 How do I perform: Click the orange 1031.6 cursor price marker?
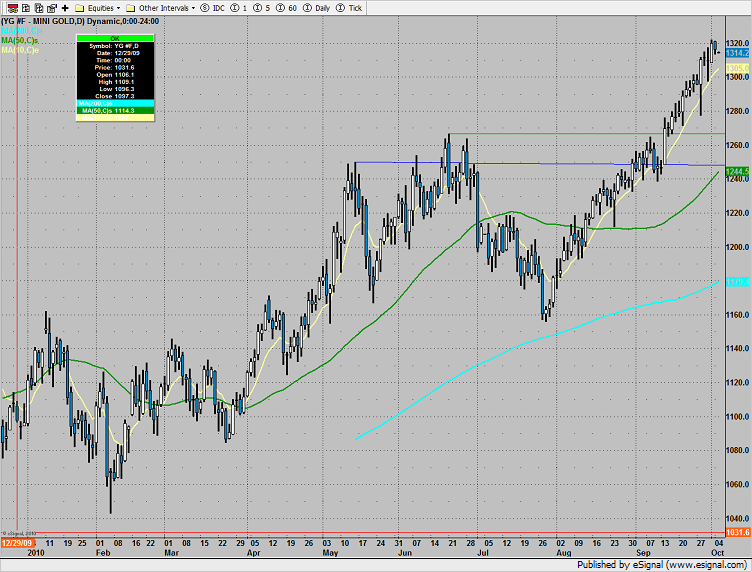[738, 533]
